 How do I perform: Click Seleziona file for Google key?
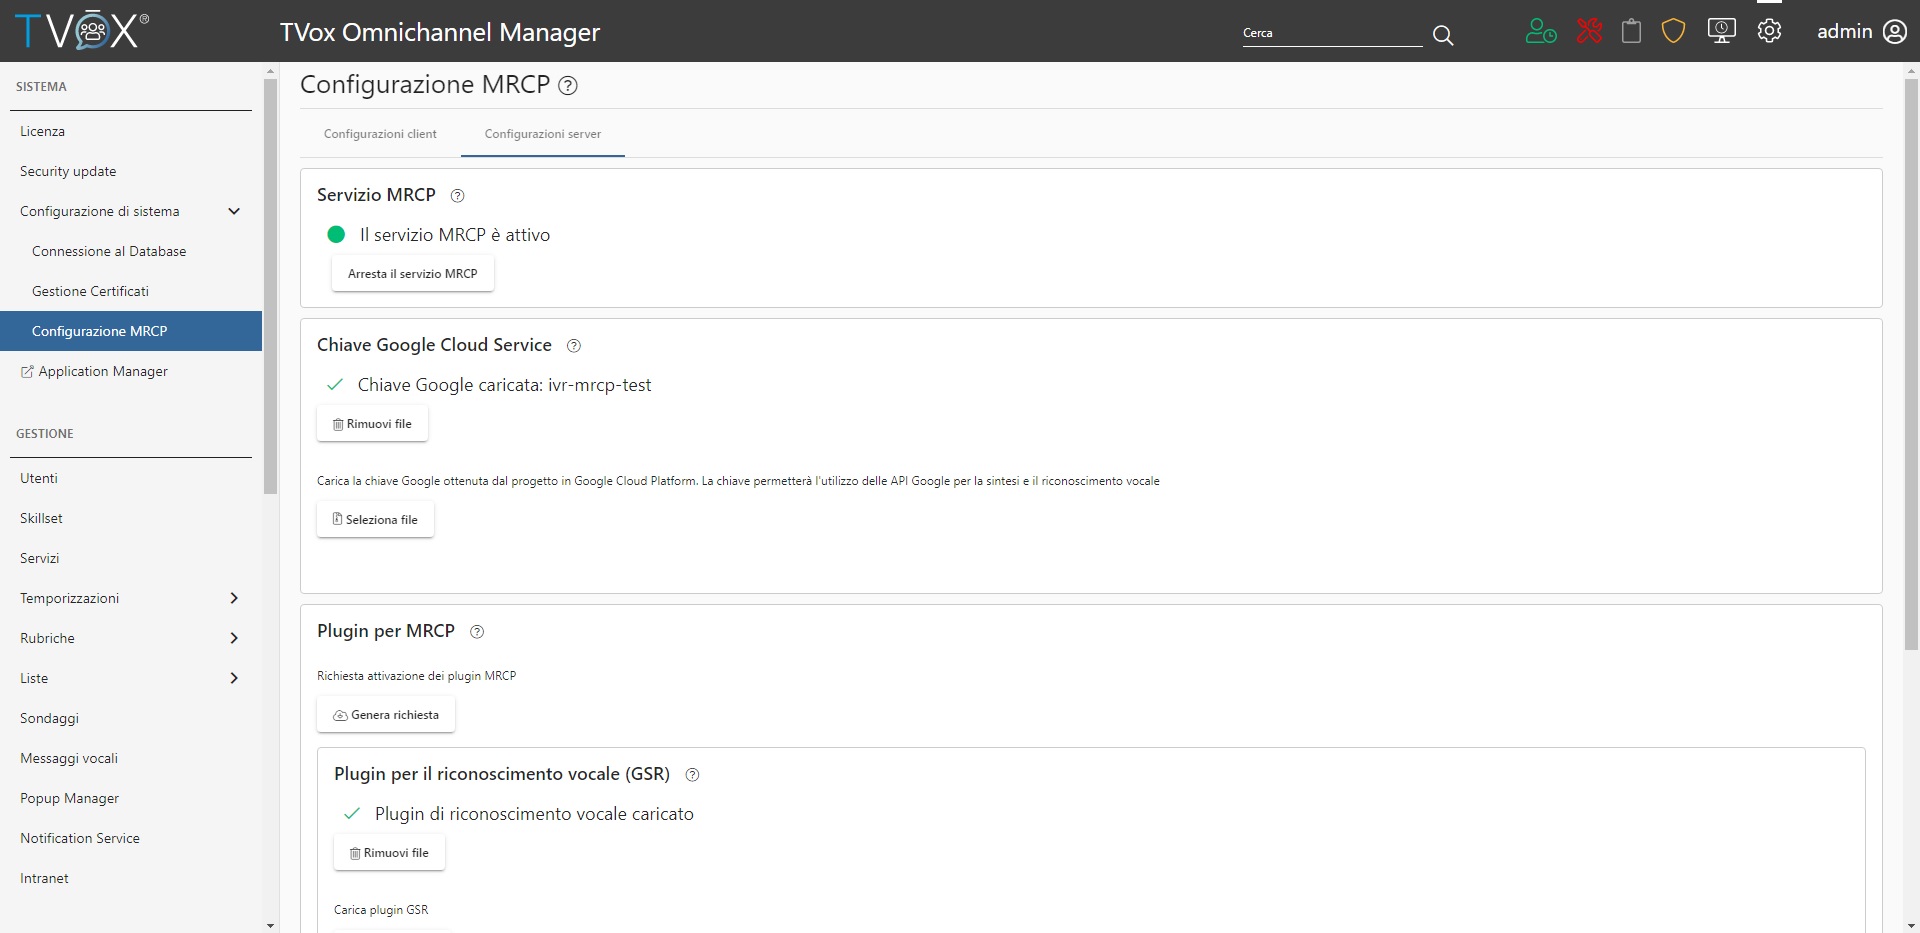coord(375,520)
